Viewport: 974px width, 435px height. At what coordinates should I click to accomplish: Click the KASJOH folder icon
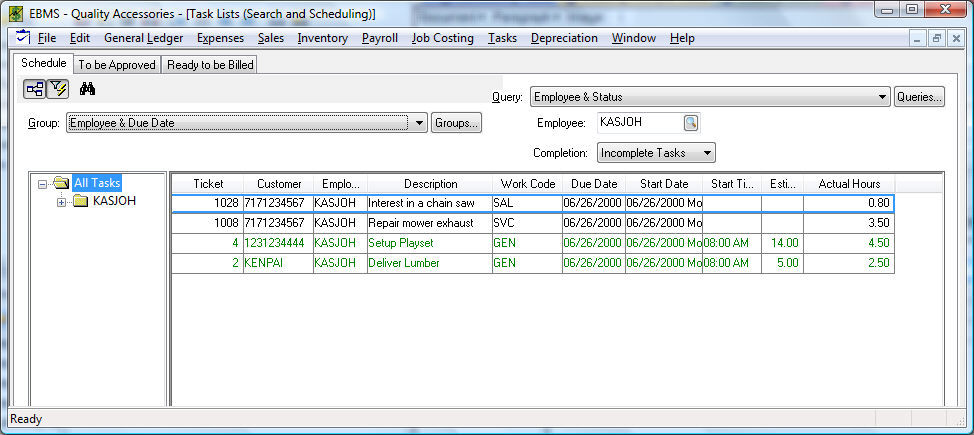(x=81, y=201)
